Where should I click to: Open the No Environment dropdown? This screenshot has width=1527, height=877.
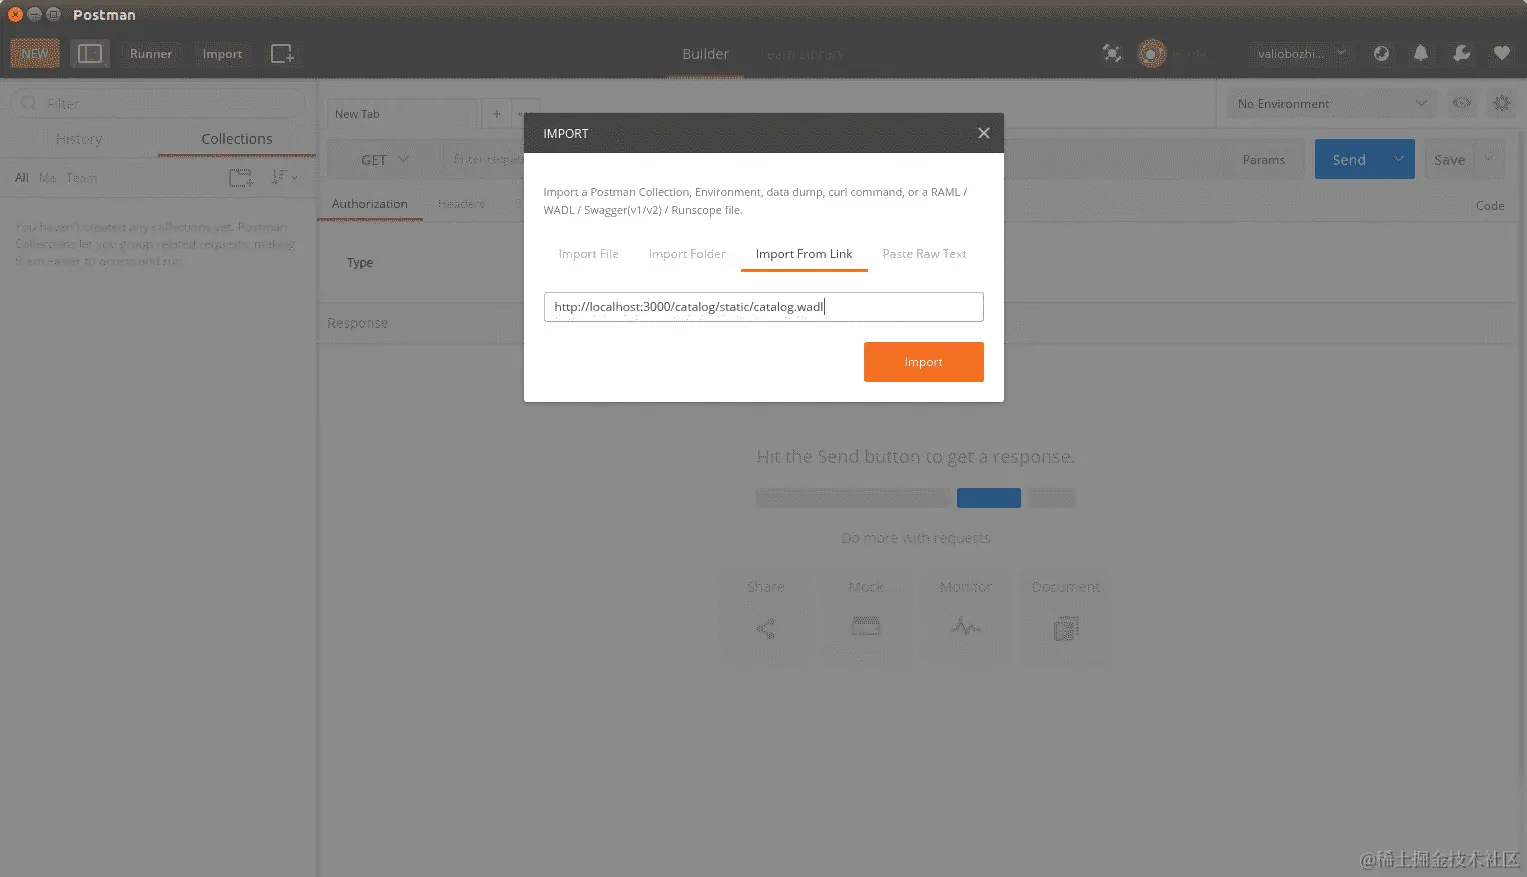pos(1331,103)
